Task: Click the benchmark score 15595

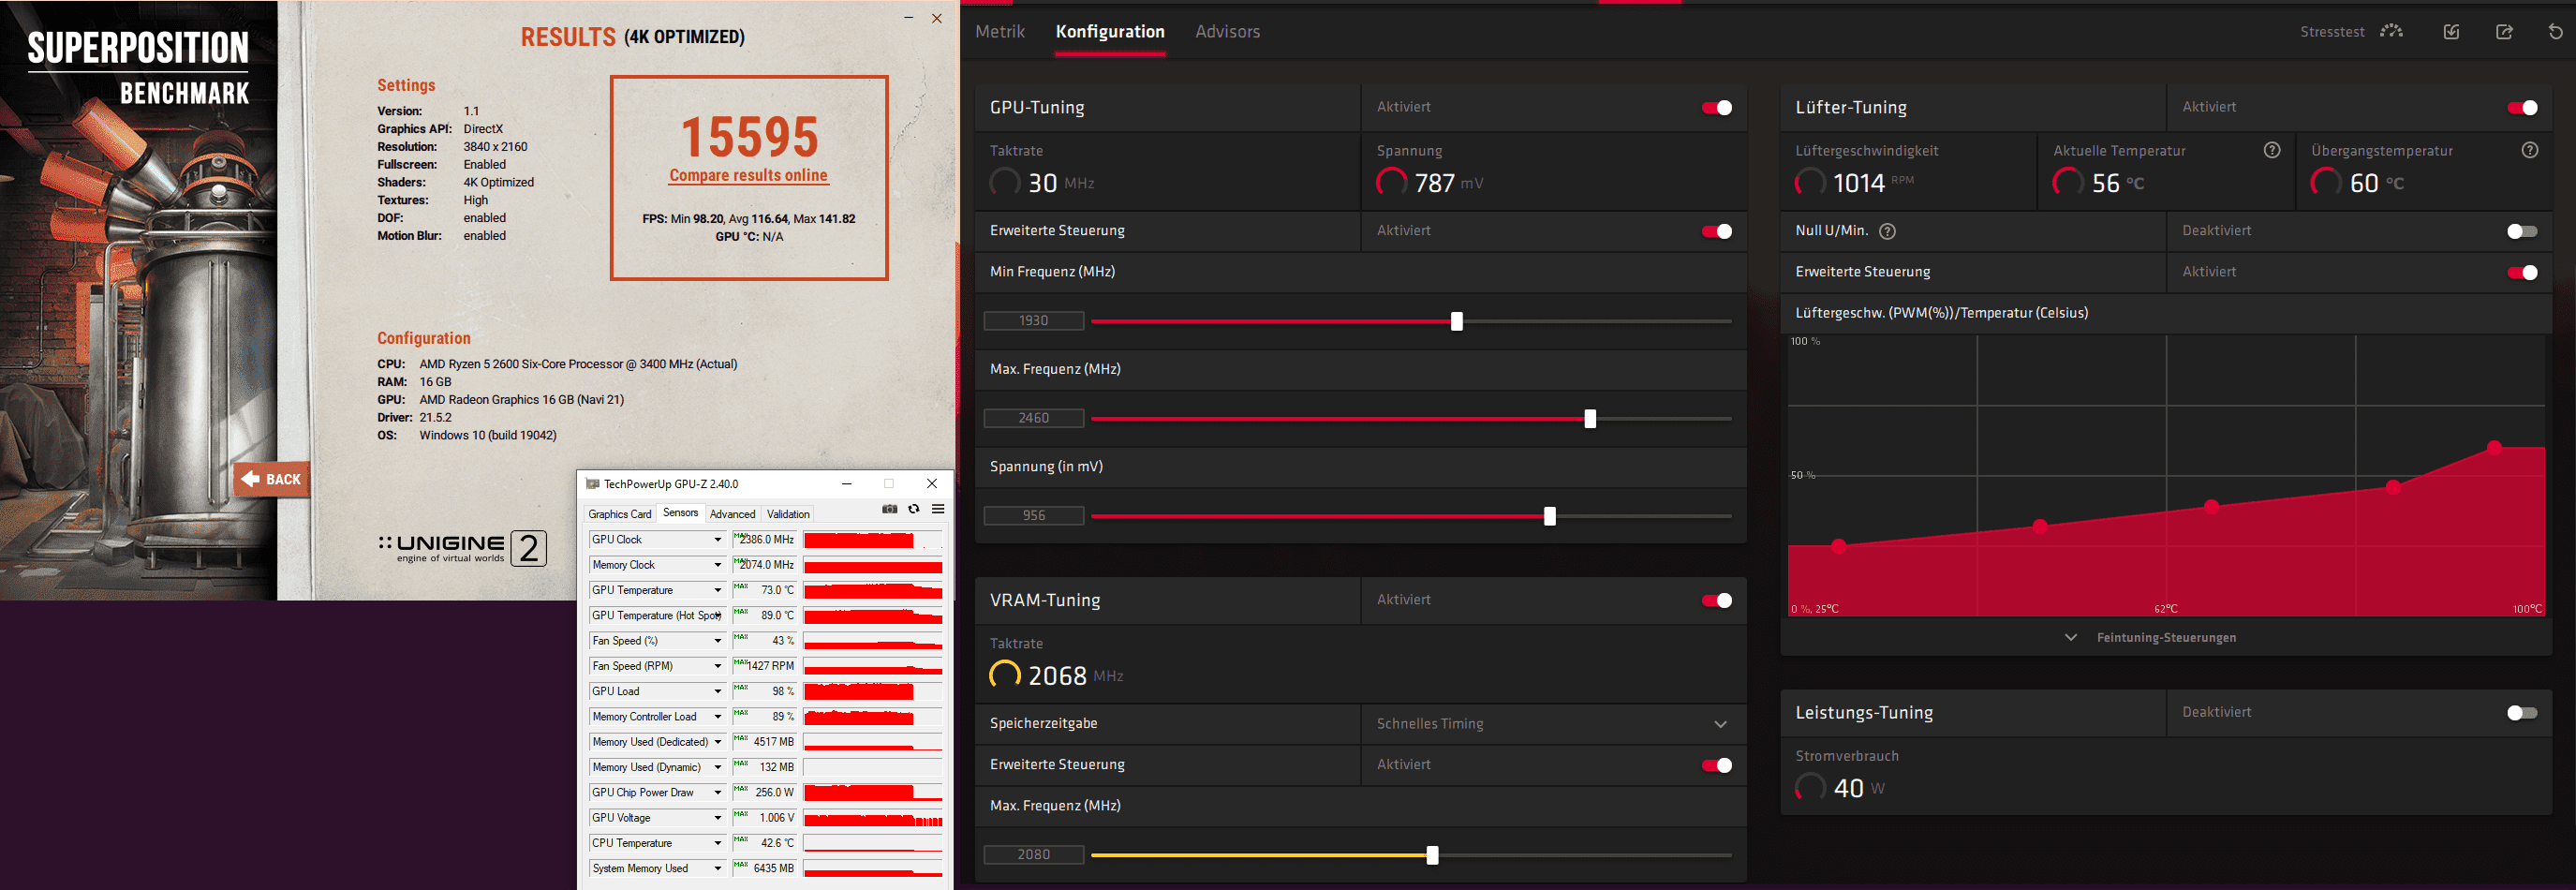Action: pos(750,136)
